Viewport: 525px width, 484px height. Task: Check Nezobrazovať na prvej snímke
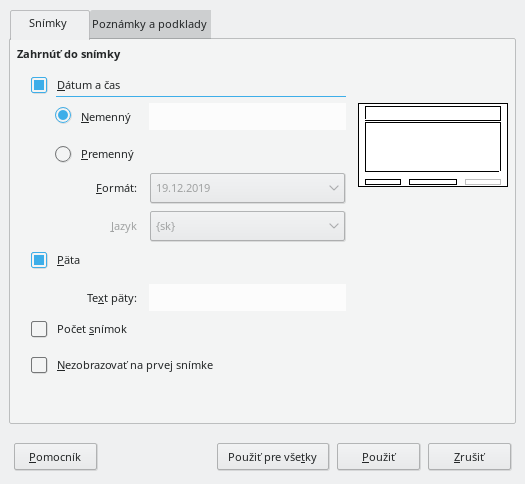[x=39, y=365]
